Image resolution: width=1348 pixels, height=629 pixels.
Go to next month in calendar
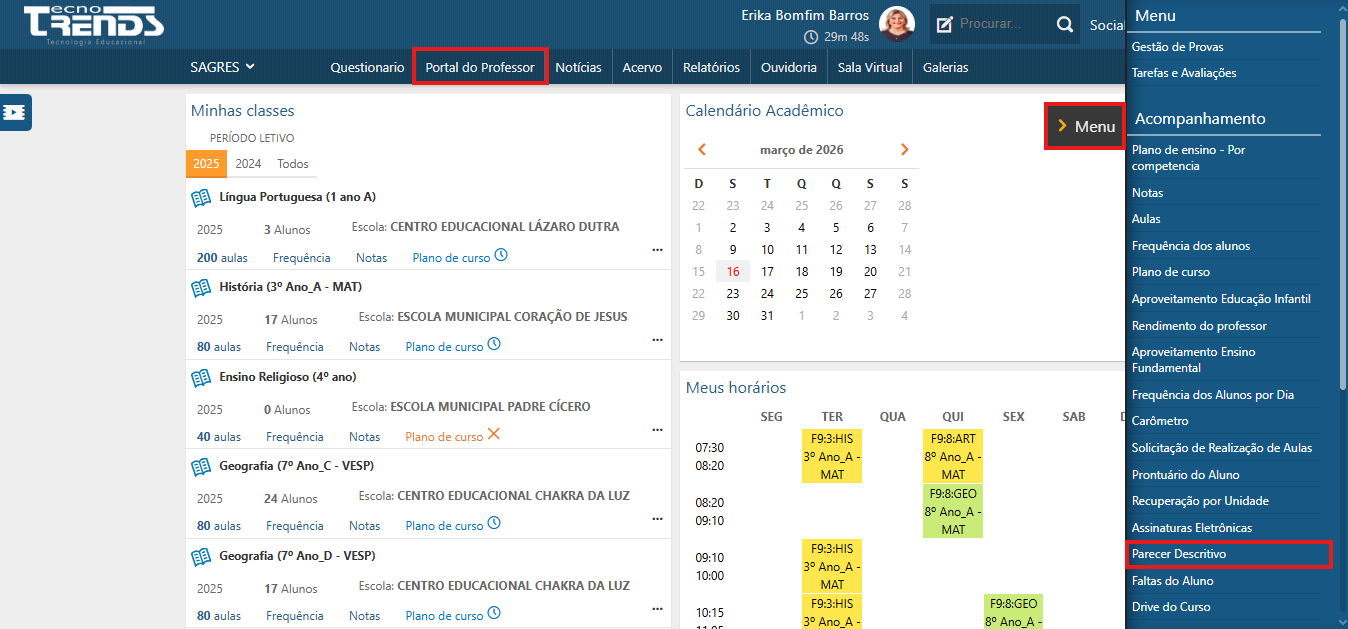pos(904,150)
